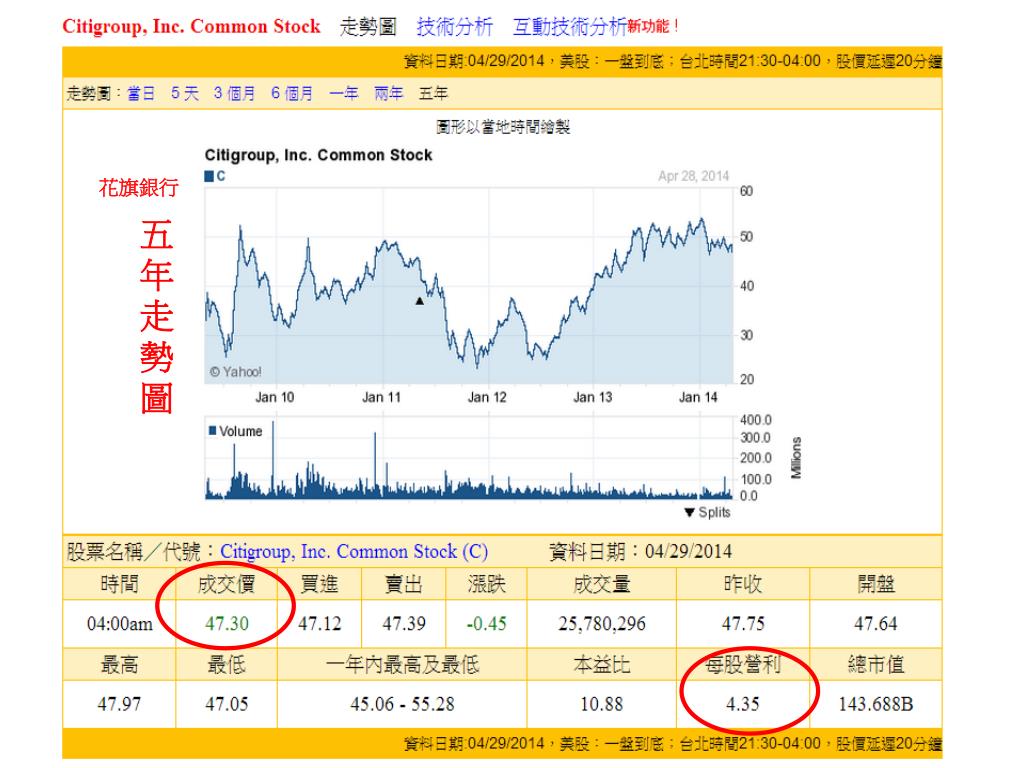Click the 47.97 最高 value
Image resolution: width=1024 pixels, height=768 pixels.
click(119, 704)
